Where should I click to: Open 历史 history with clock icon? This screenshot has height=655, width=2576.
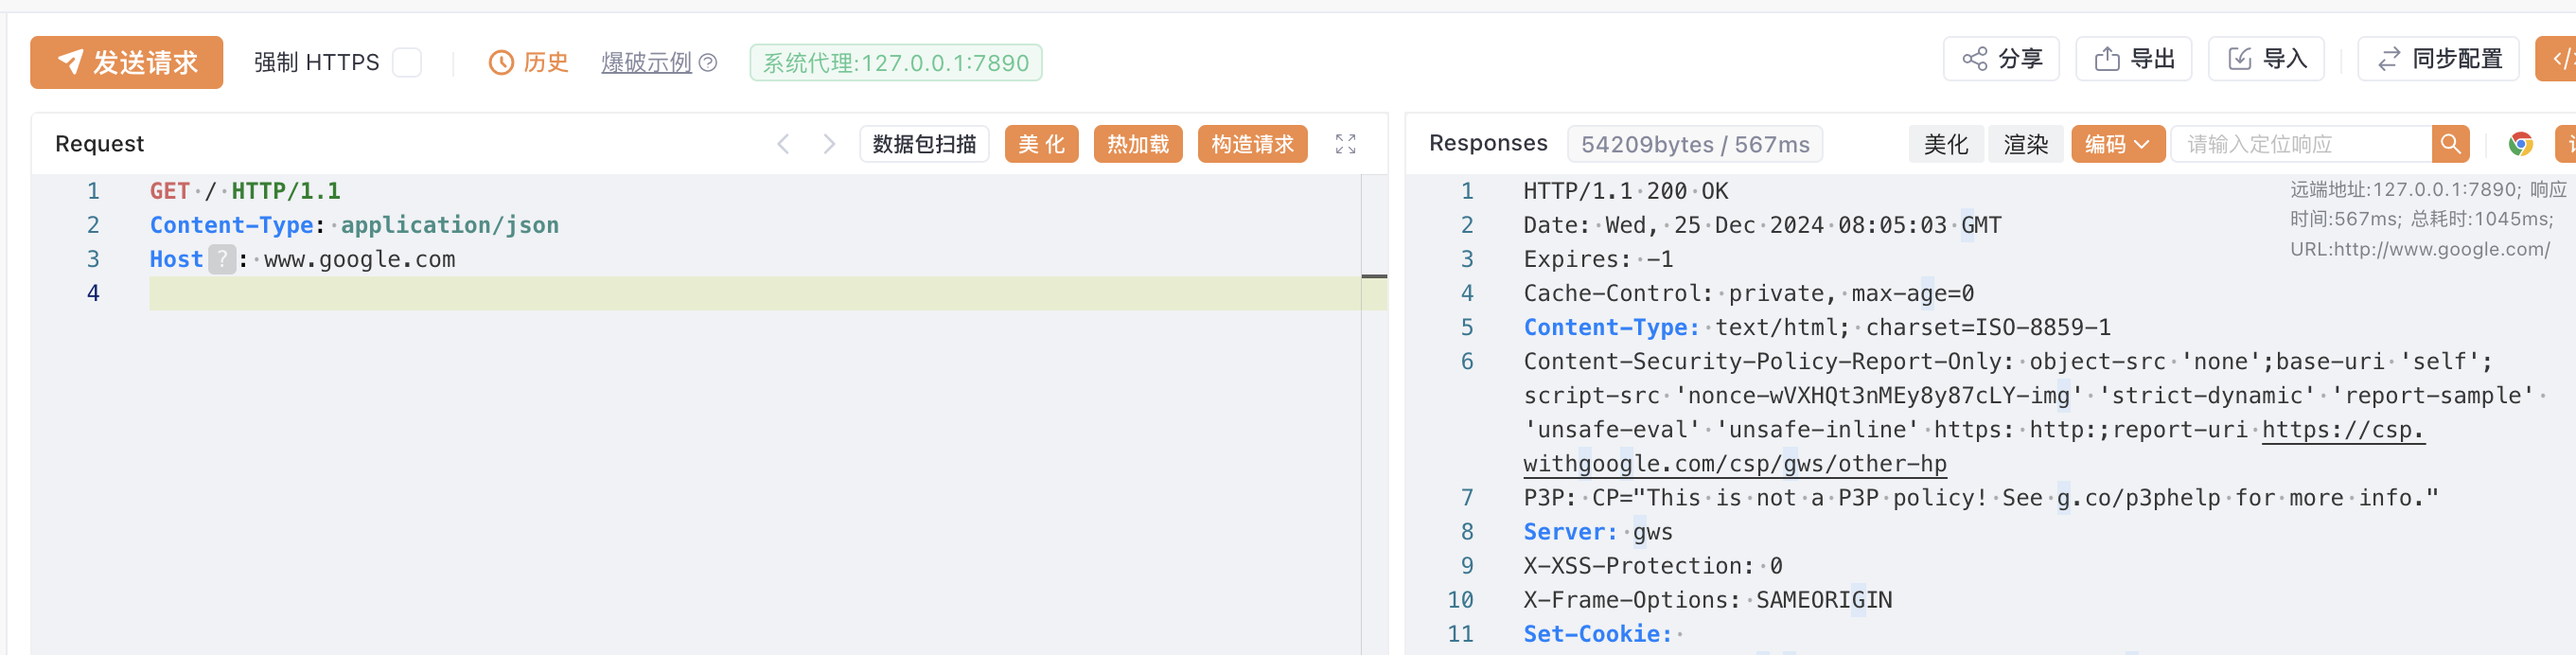(x=528, y=62)
